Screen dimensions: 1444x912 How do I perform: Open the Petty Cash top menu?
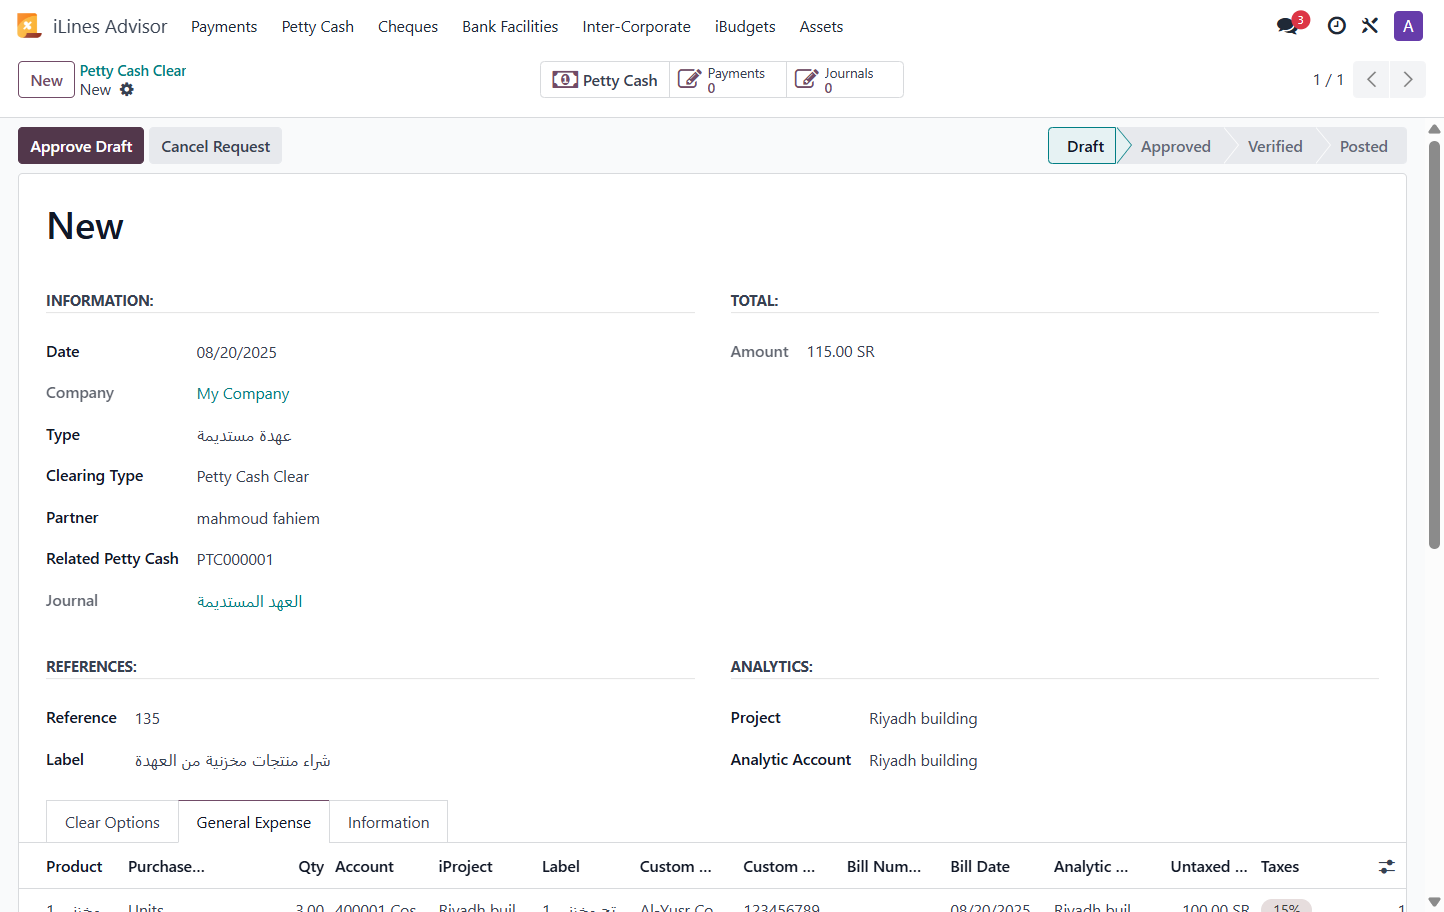point(318,27)
